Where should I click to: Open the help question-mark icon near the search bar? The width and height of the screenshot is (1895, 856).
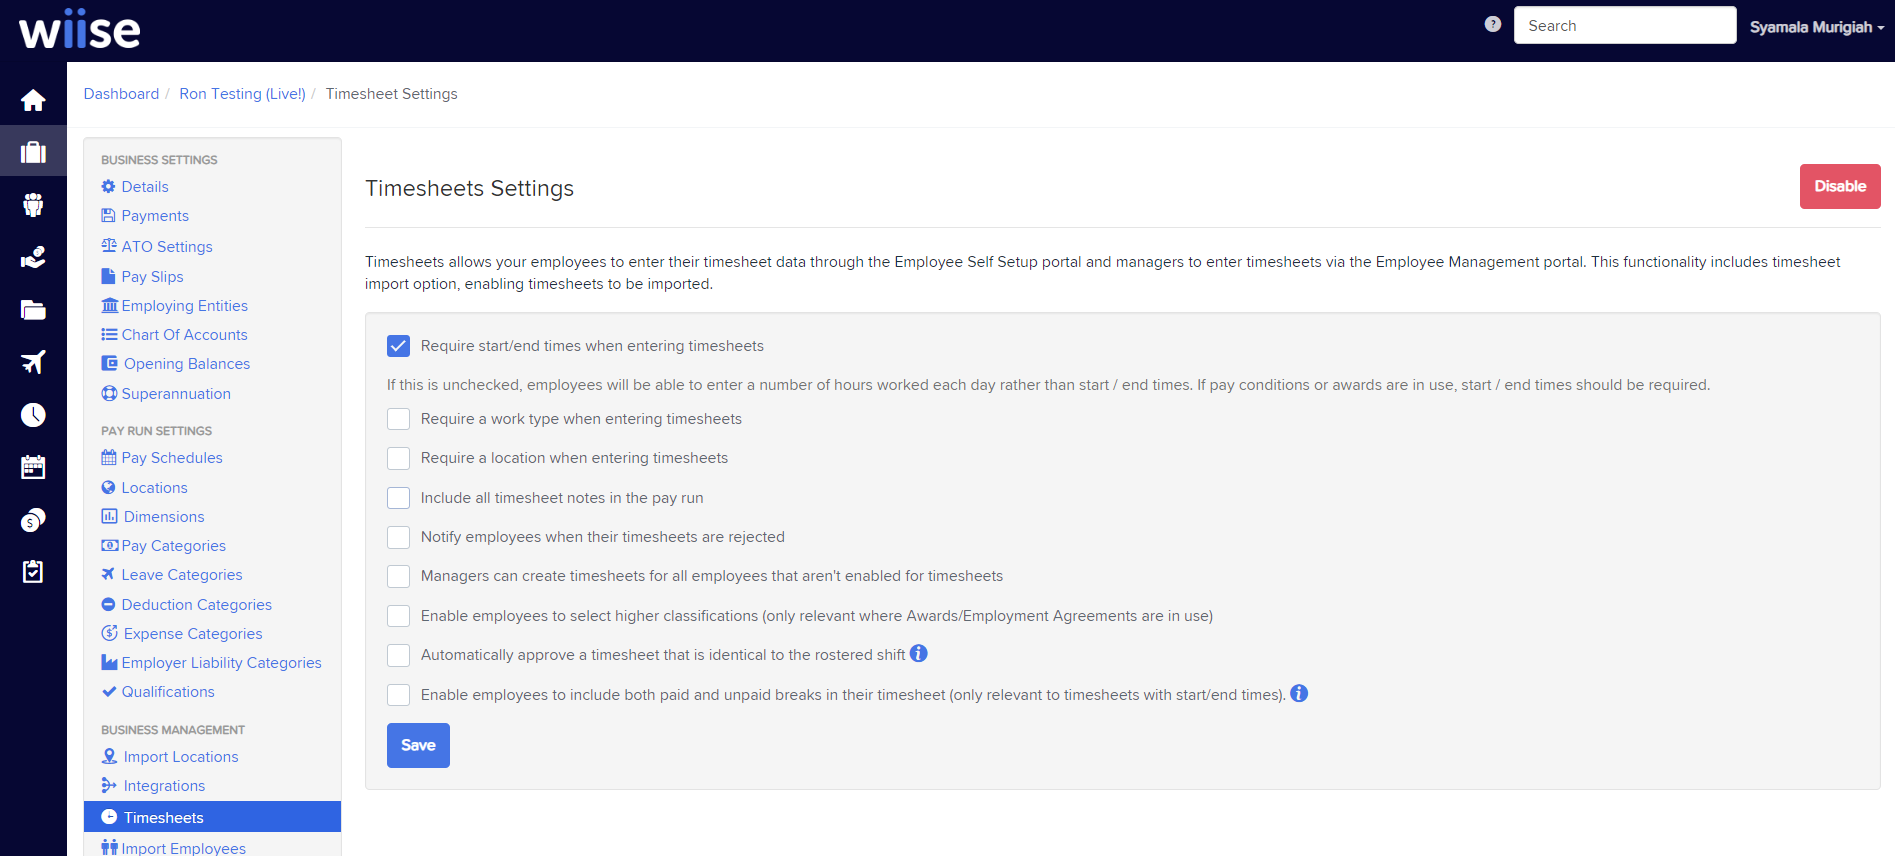pos(1492,23)
